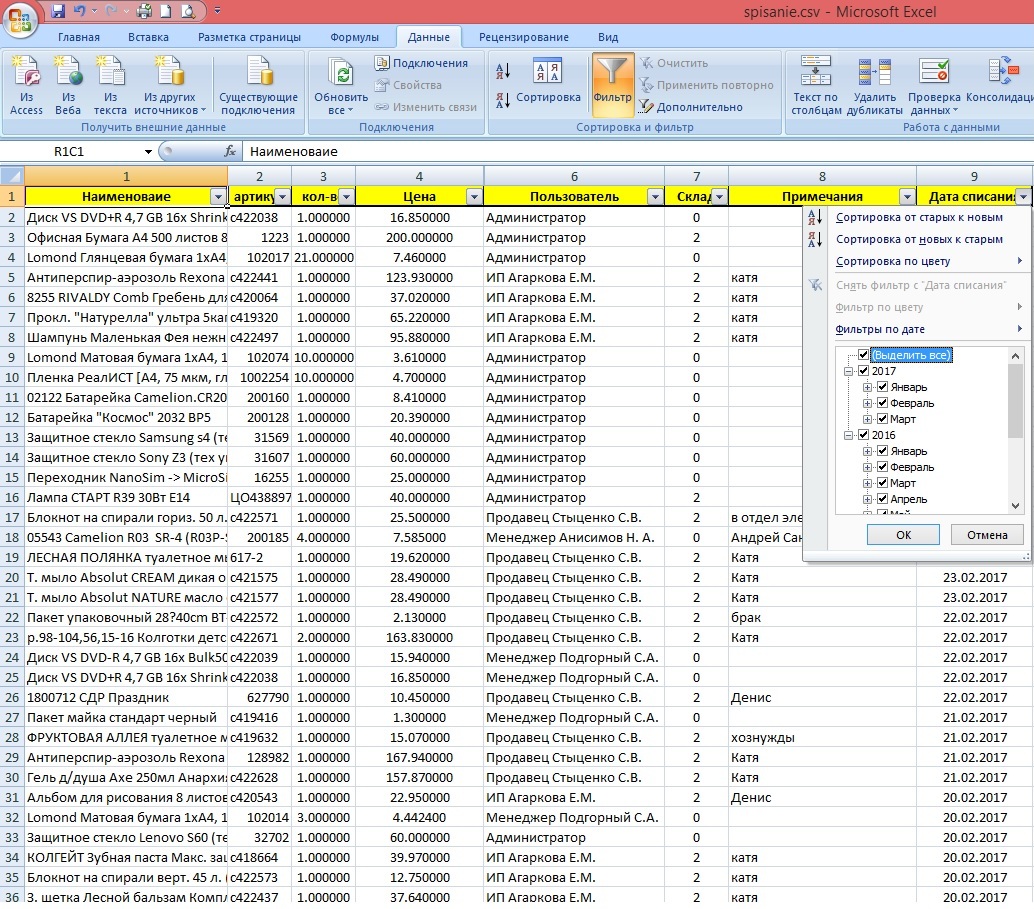
Task: Choose Сортировка от старых к новым
Action: click(919, 217)
